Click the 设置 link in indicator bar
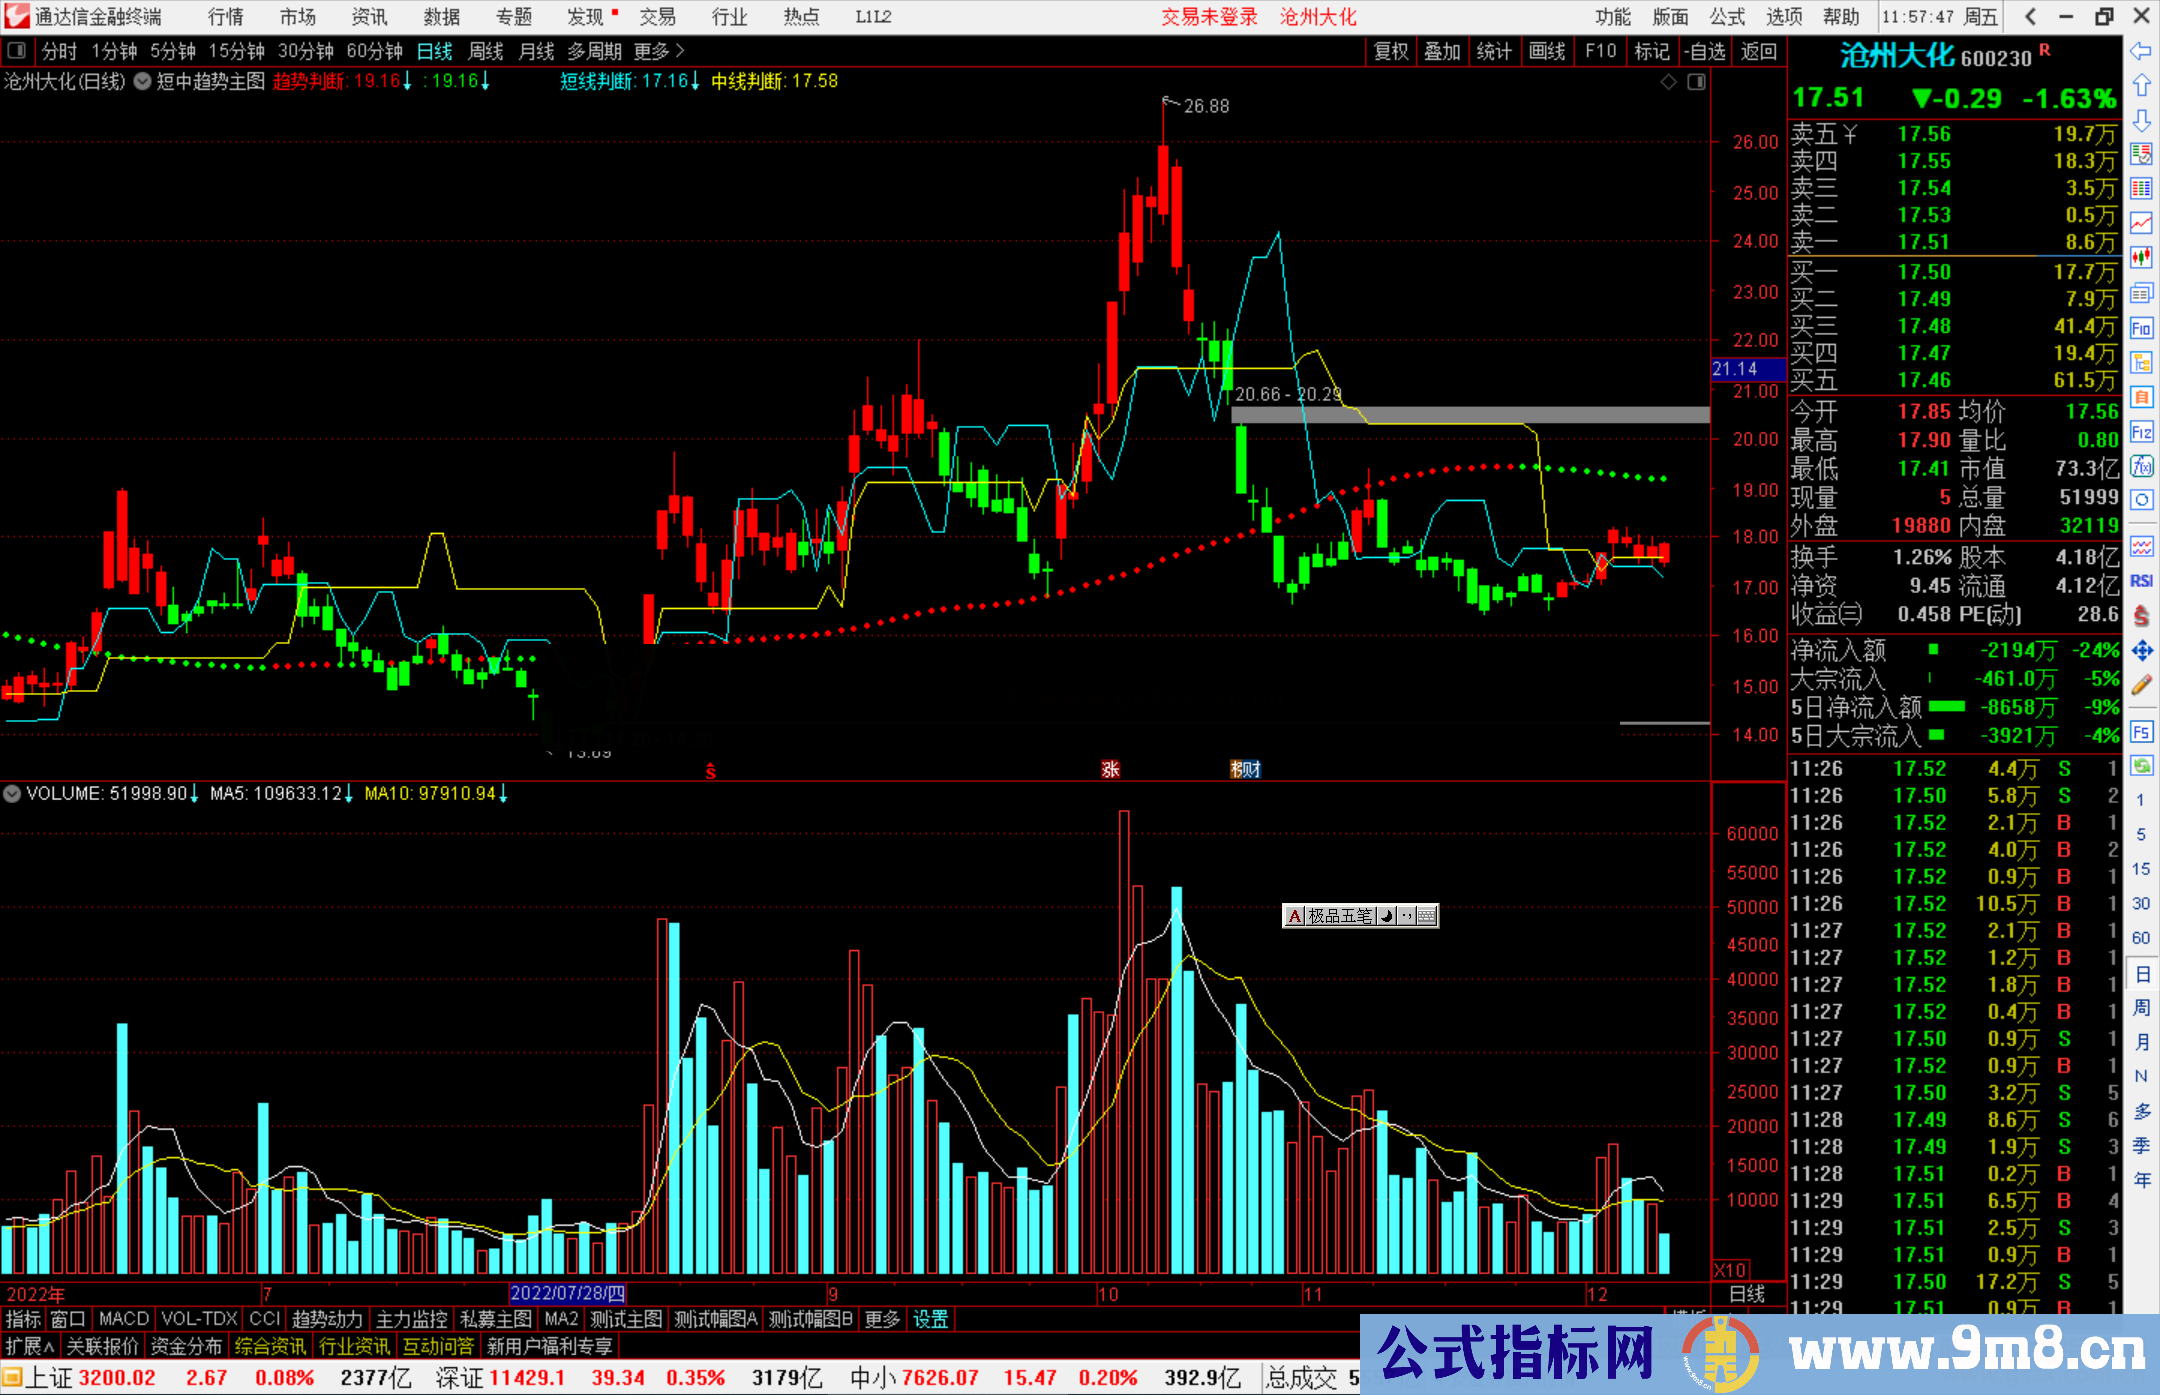Viewport: 2160px width, 1395px height. [930, 1319]
